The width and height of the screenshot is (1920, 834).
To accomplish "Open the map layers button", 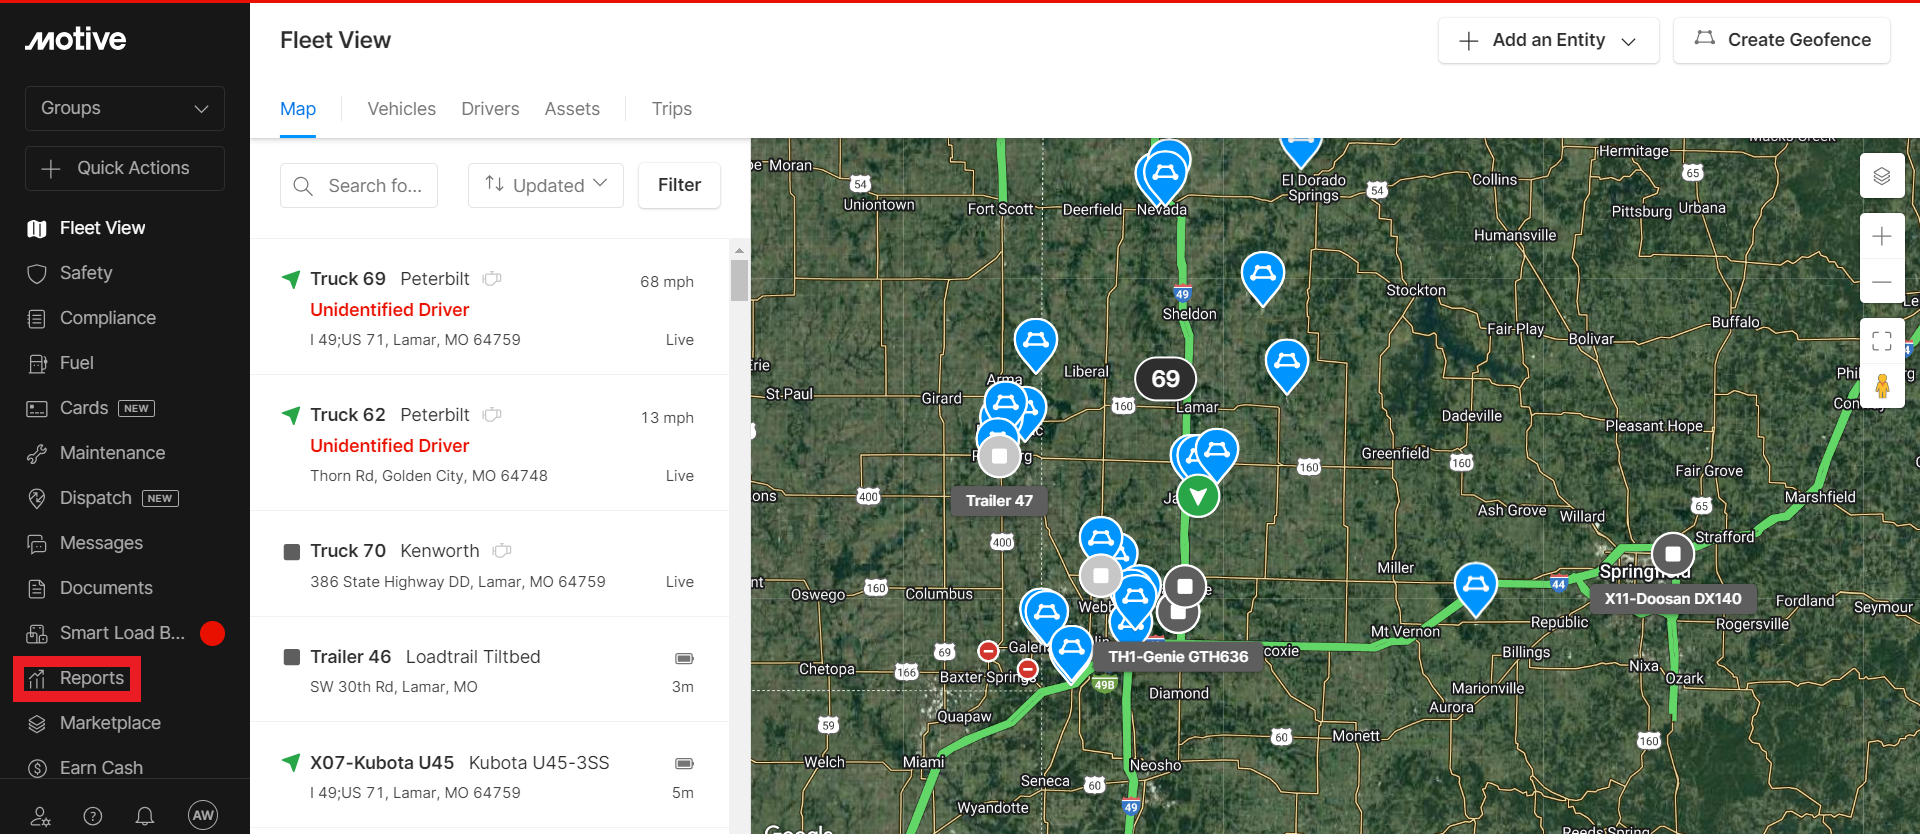I will pos(1882,177).
